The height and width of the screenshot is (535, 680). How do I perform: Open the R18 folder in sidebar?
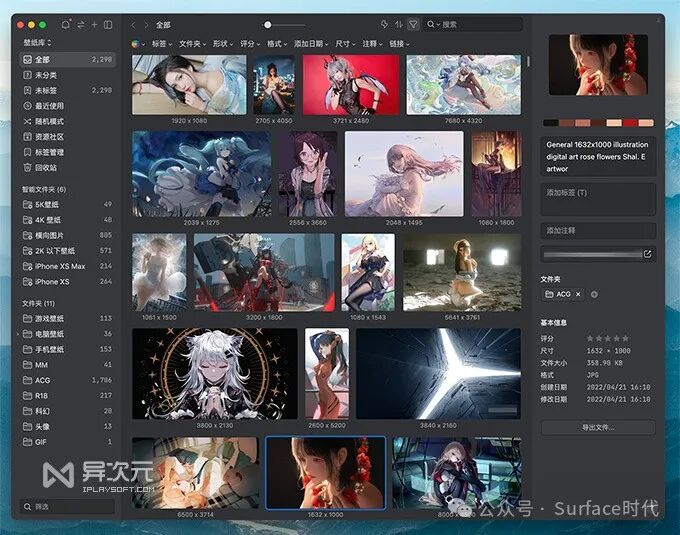click(x=68, y=395)
